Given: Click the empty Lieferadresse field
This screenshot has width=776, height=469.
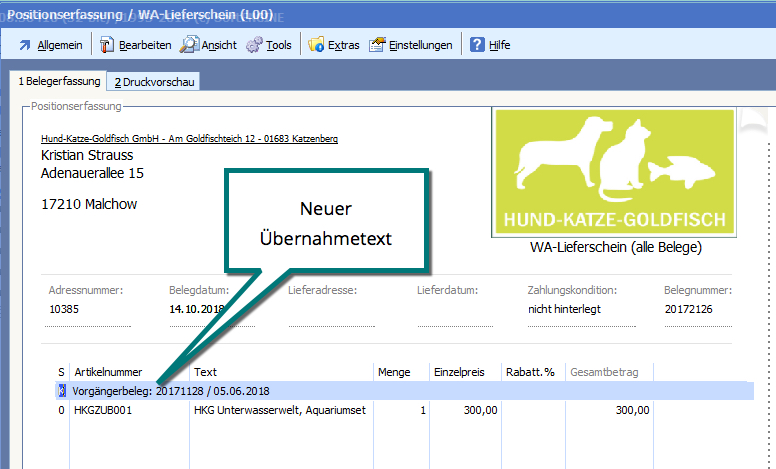Looking at the screenshot, I should (337, 311).
